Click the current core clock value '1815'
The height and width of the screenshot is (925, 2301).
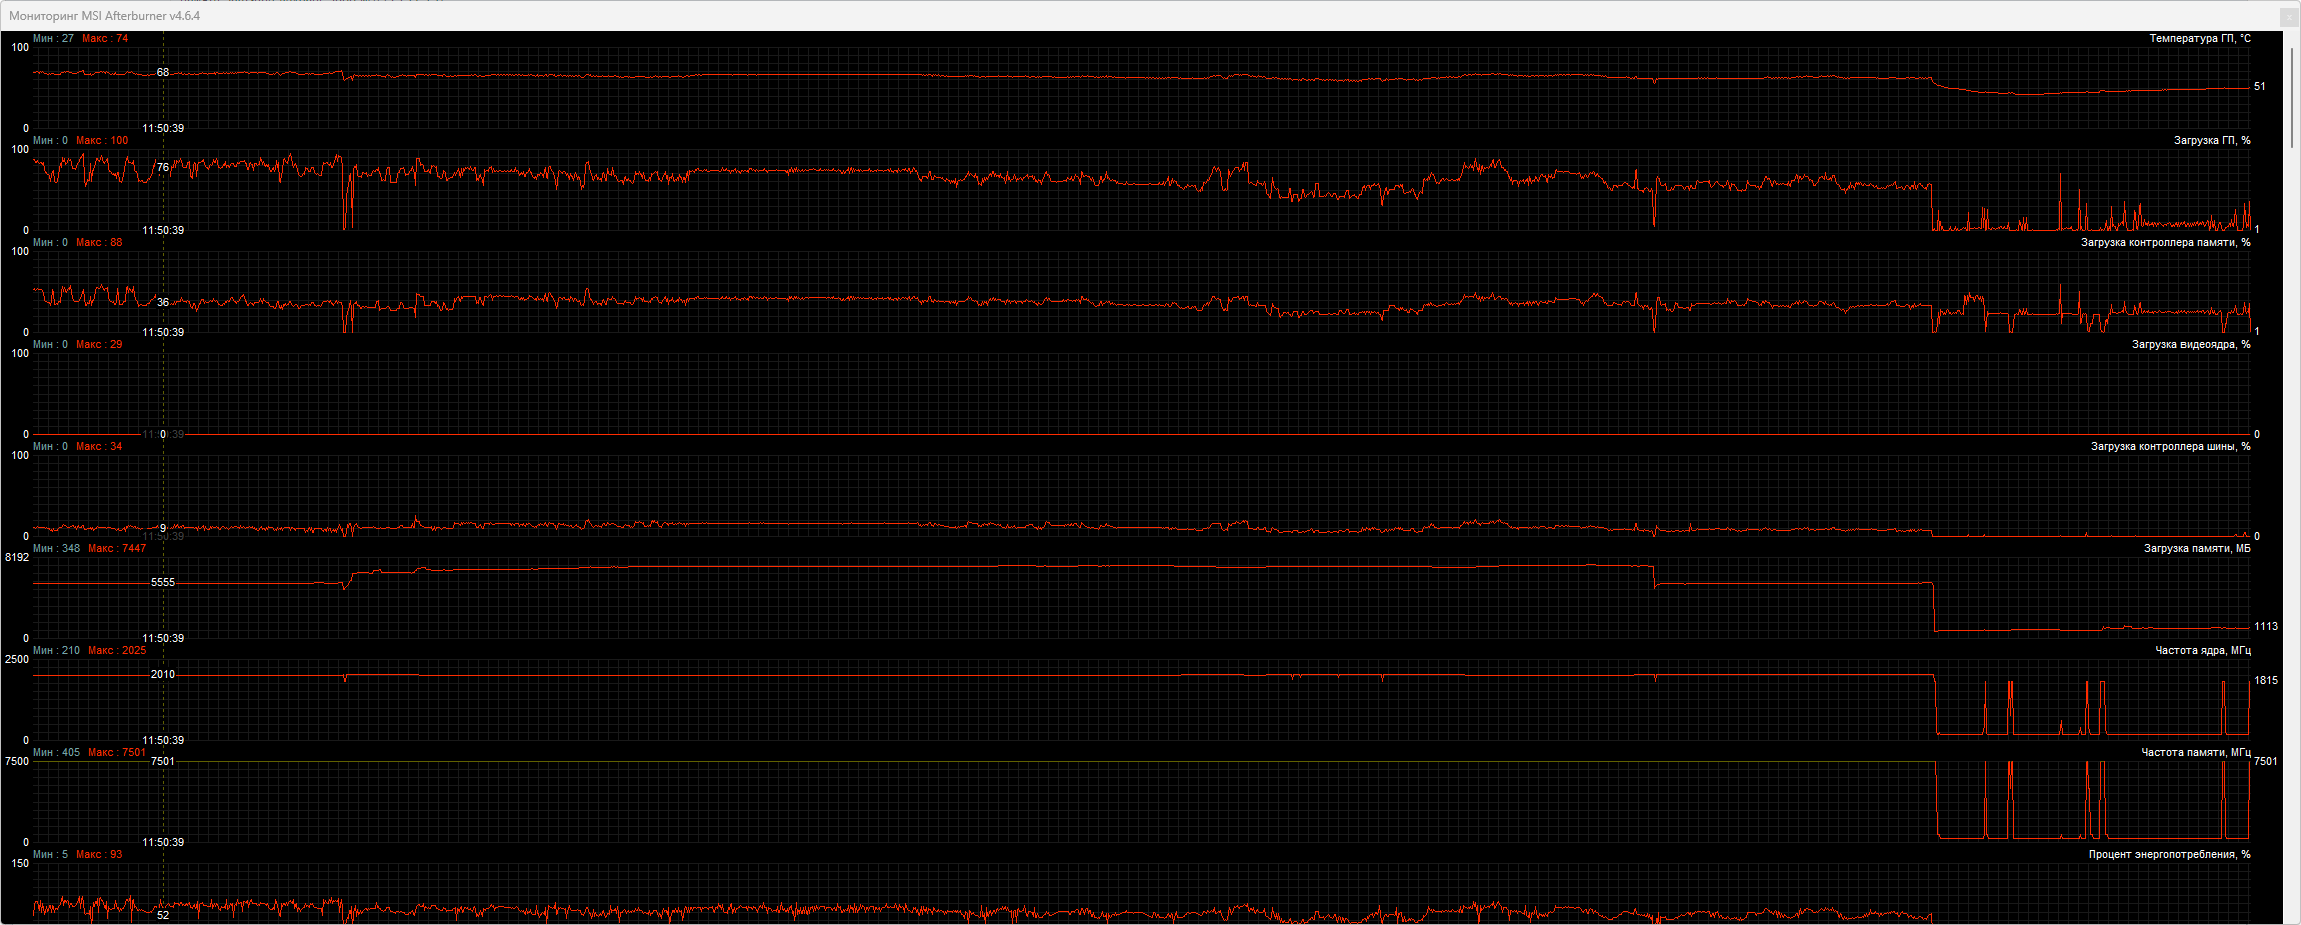[x=2266, y=681]
